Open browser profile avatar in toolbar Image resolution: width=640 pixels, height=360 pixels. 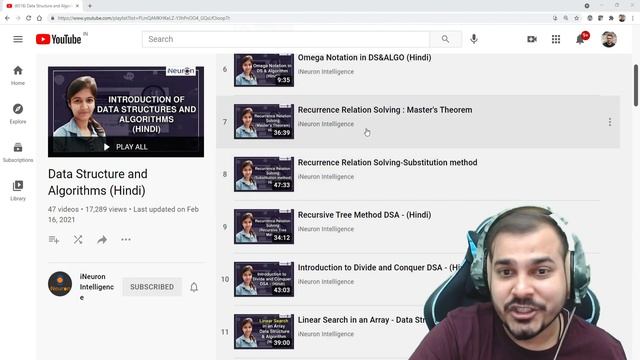click(x=622, y=18)
